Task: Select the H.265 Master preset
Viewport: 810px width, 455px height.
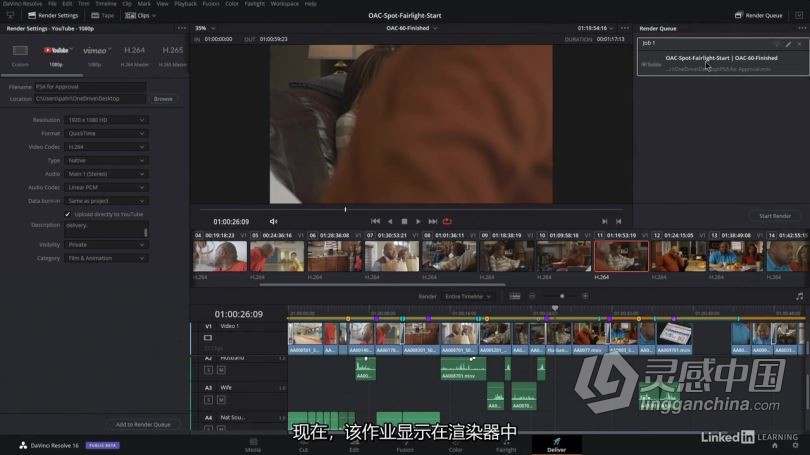Action: point(173,51)
